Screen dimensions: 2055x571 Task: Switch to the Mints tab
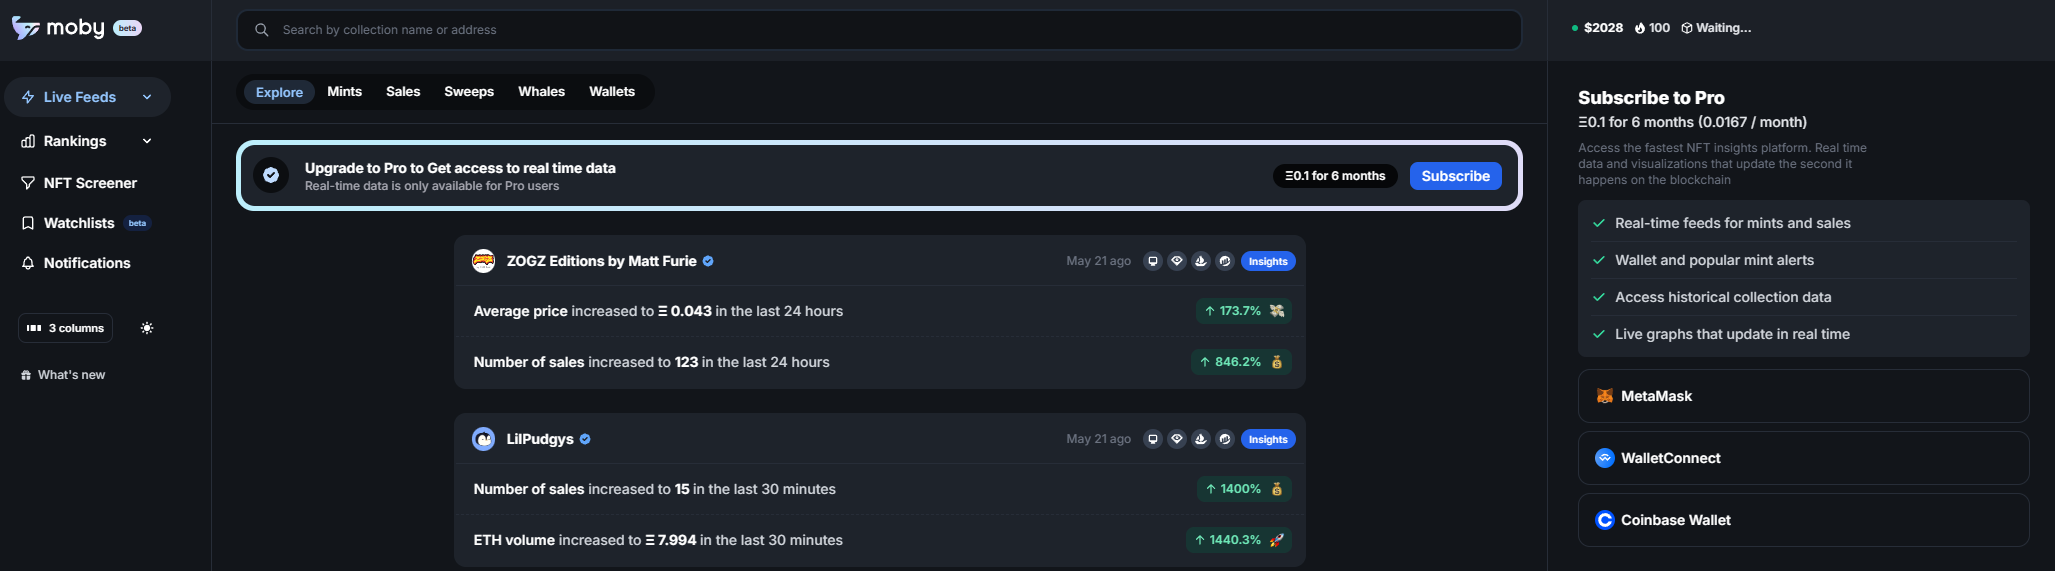click(345, 92)
